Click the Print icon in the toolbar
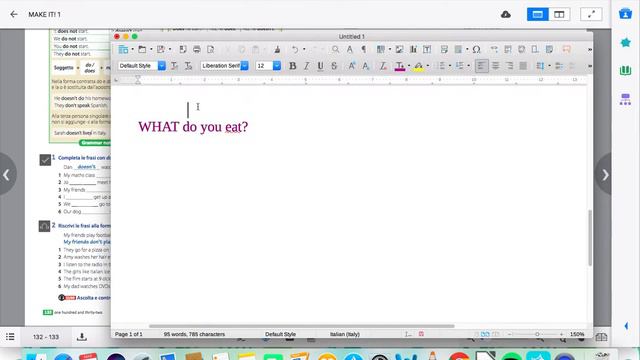Viewport: 640px width, 360px height. 197,49
